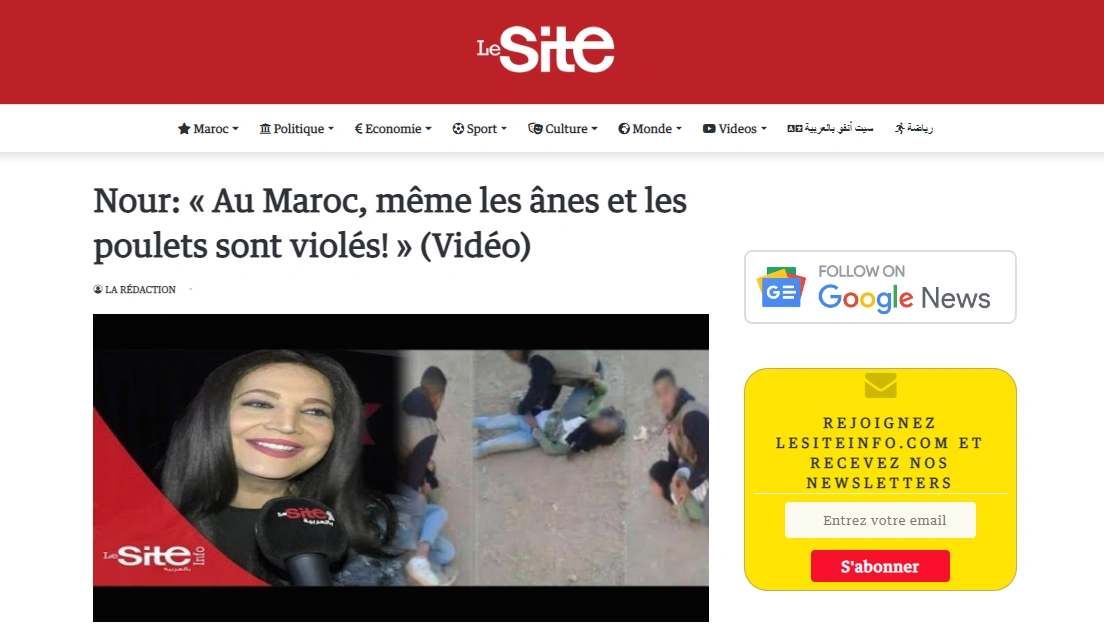Click the Entrez votre email field

click(880, 520)
